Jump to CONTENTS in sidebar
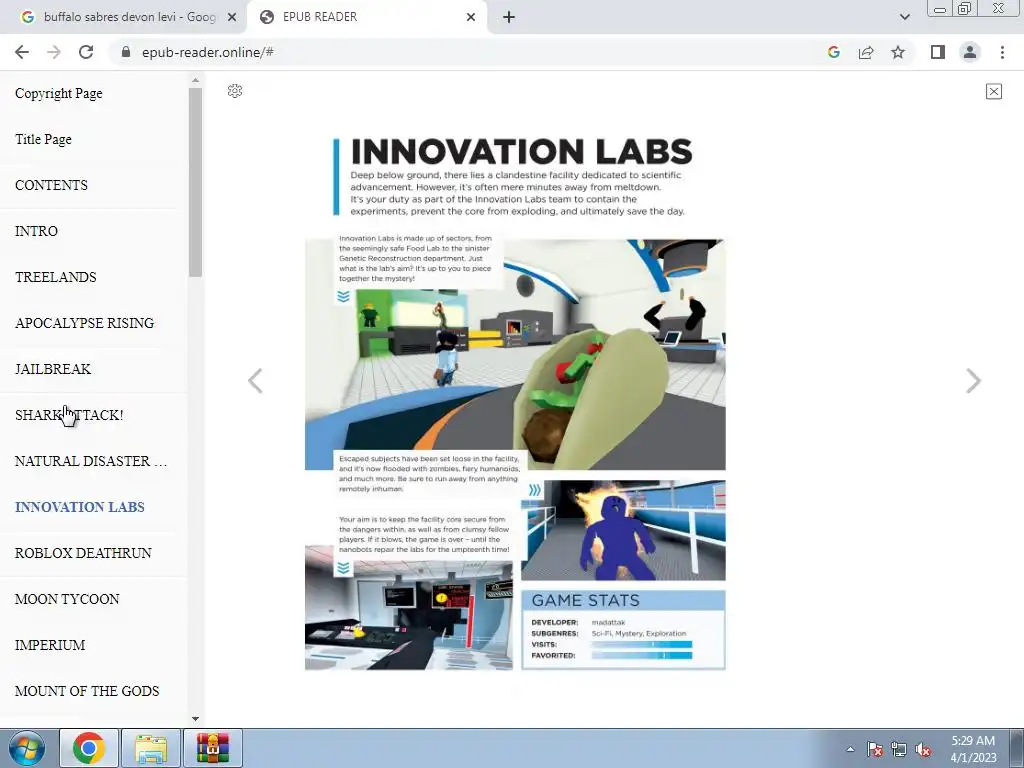The height and width of the screenshot is (768, 1024). [51, 185]
